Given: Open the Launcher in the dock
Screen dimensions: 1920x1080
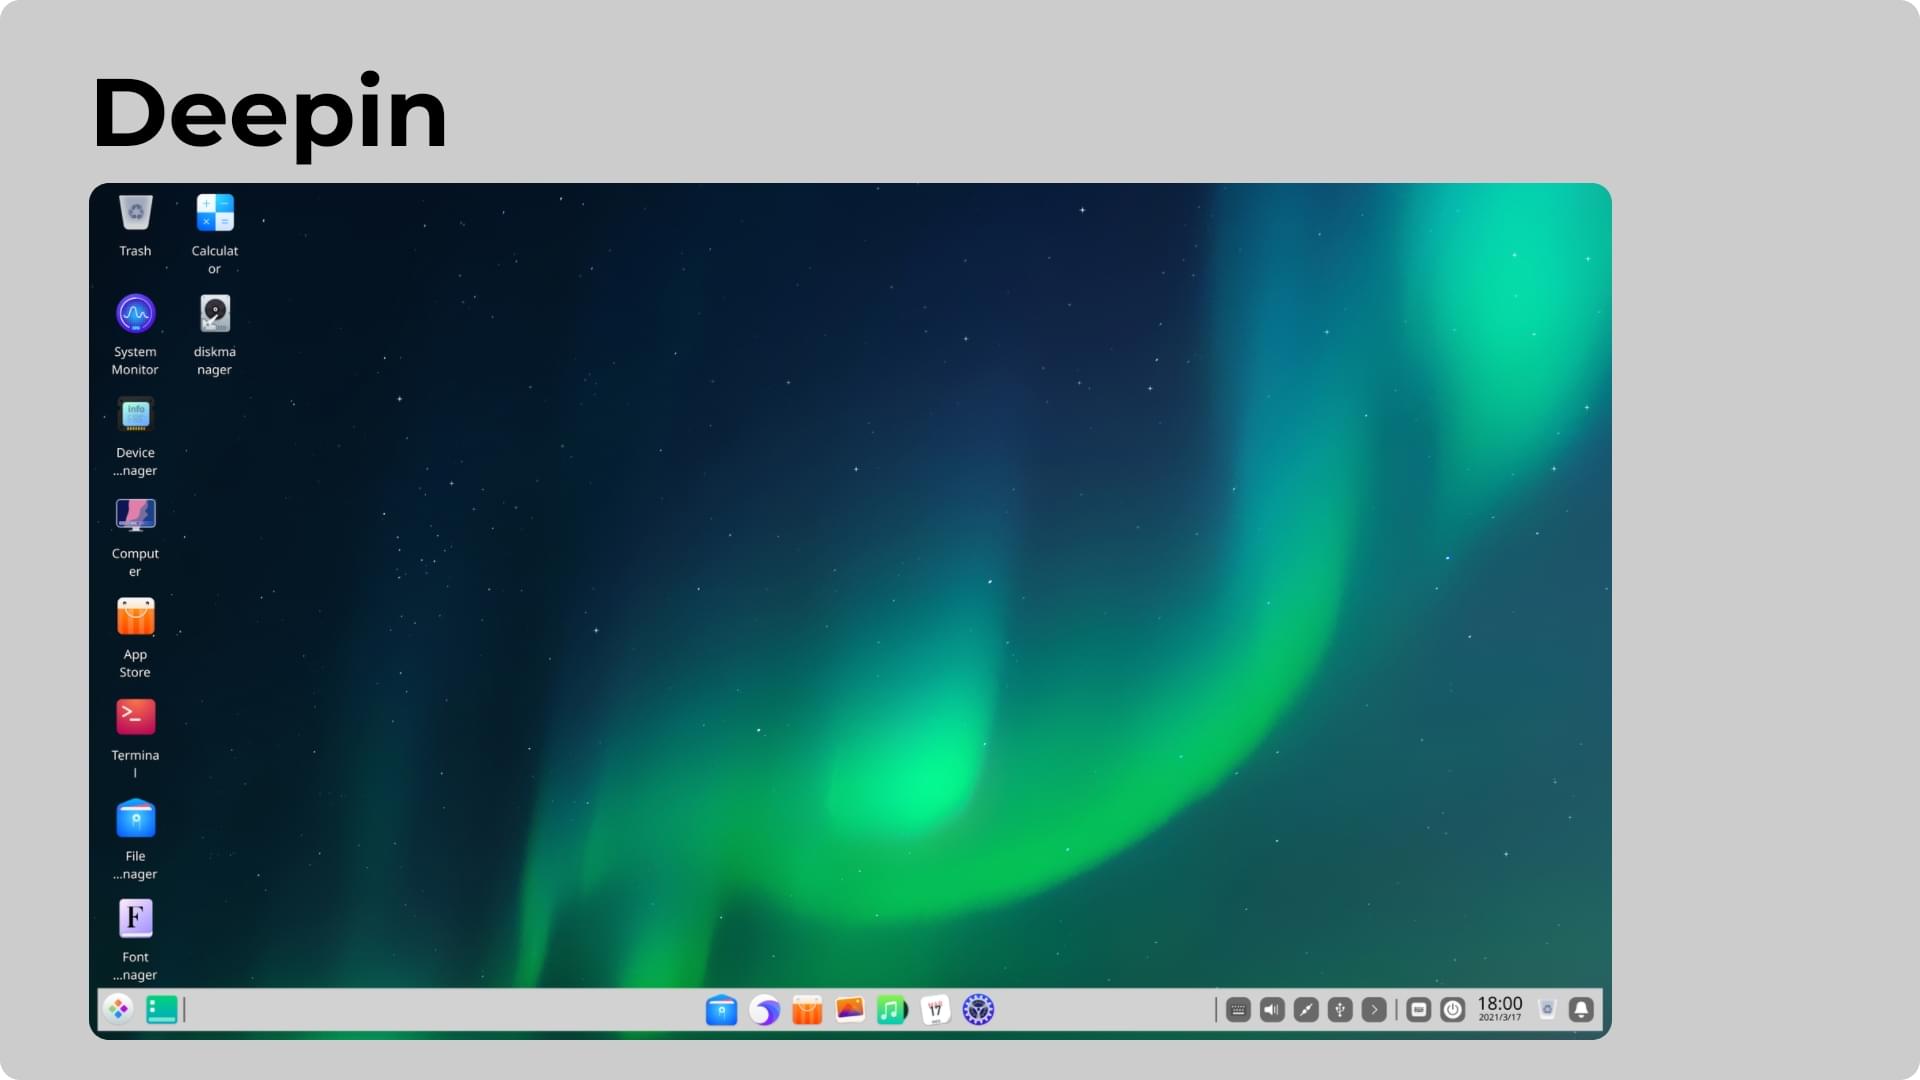Looking at the screenshot, I should point(119,1010).
